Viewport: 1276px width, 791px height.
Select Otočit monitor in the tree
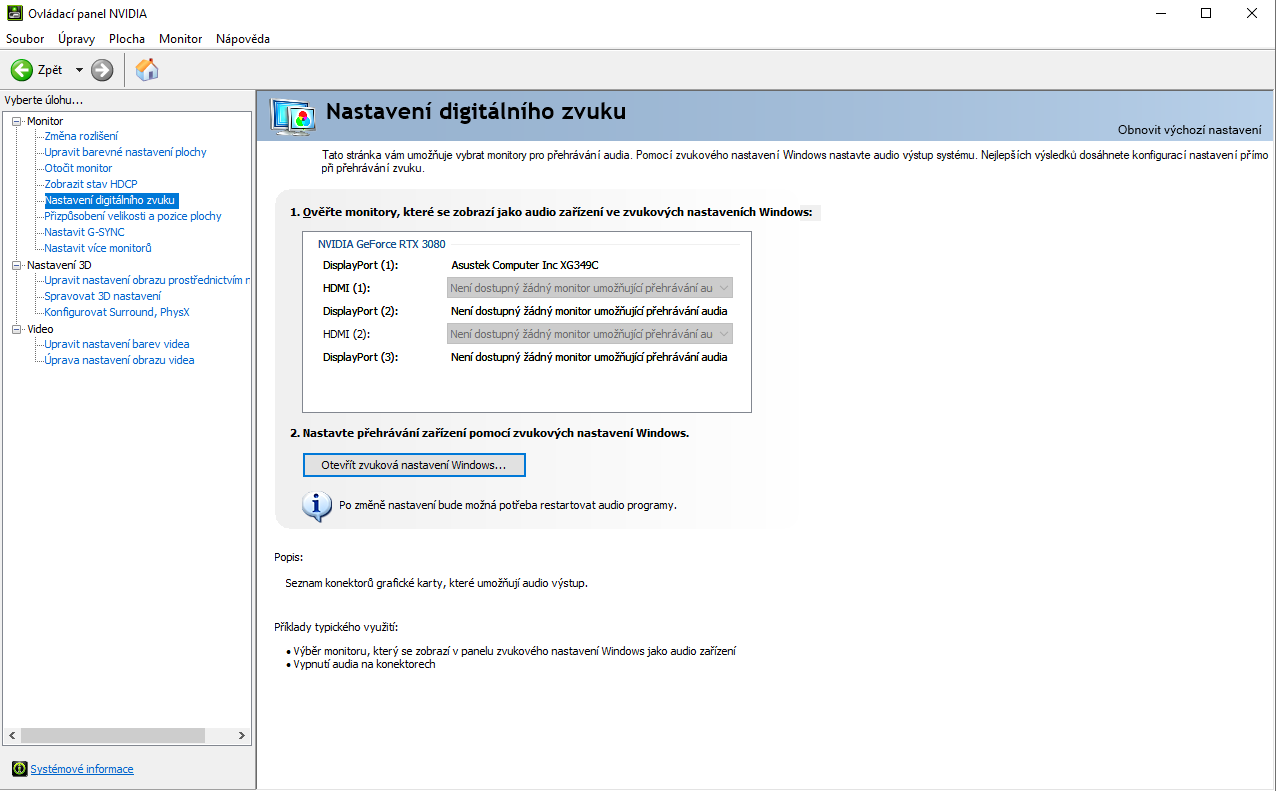[78, 168]
